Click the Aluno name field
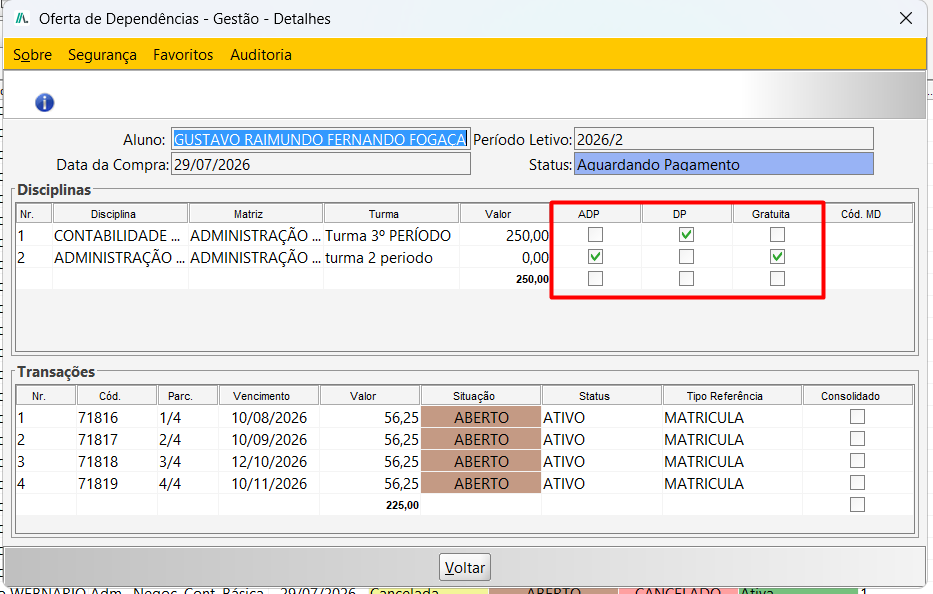Image resolution: width=933 pixels, height=594 pixels. click(x=321, y=139)
